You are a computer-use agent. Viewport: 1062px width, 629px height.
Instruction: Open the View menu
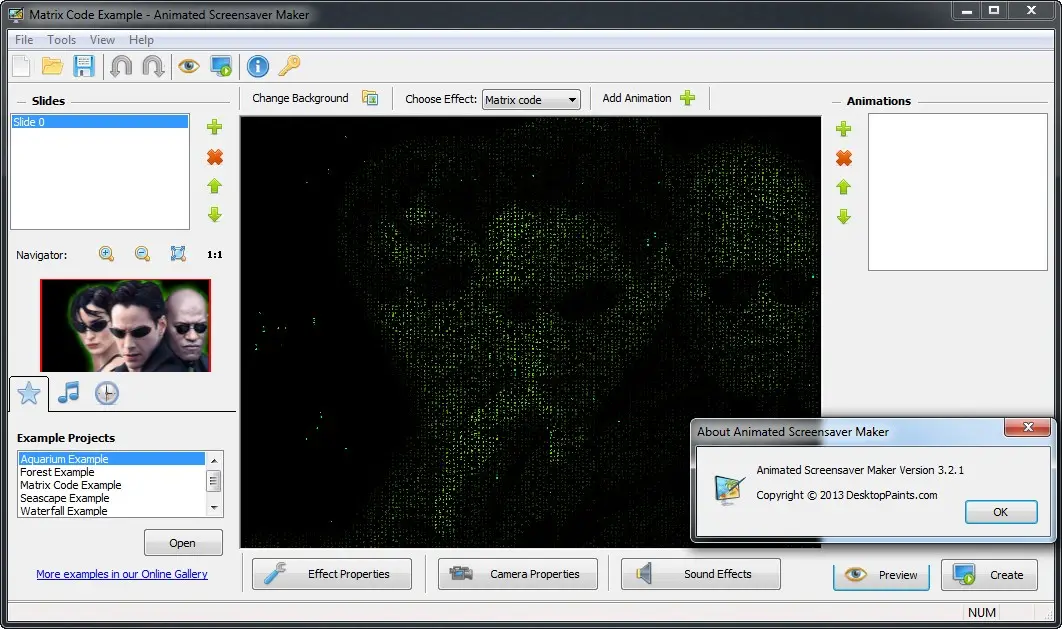[x=102, y=40]
